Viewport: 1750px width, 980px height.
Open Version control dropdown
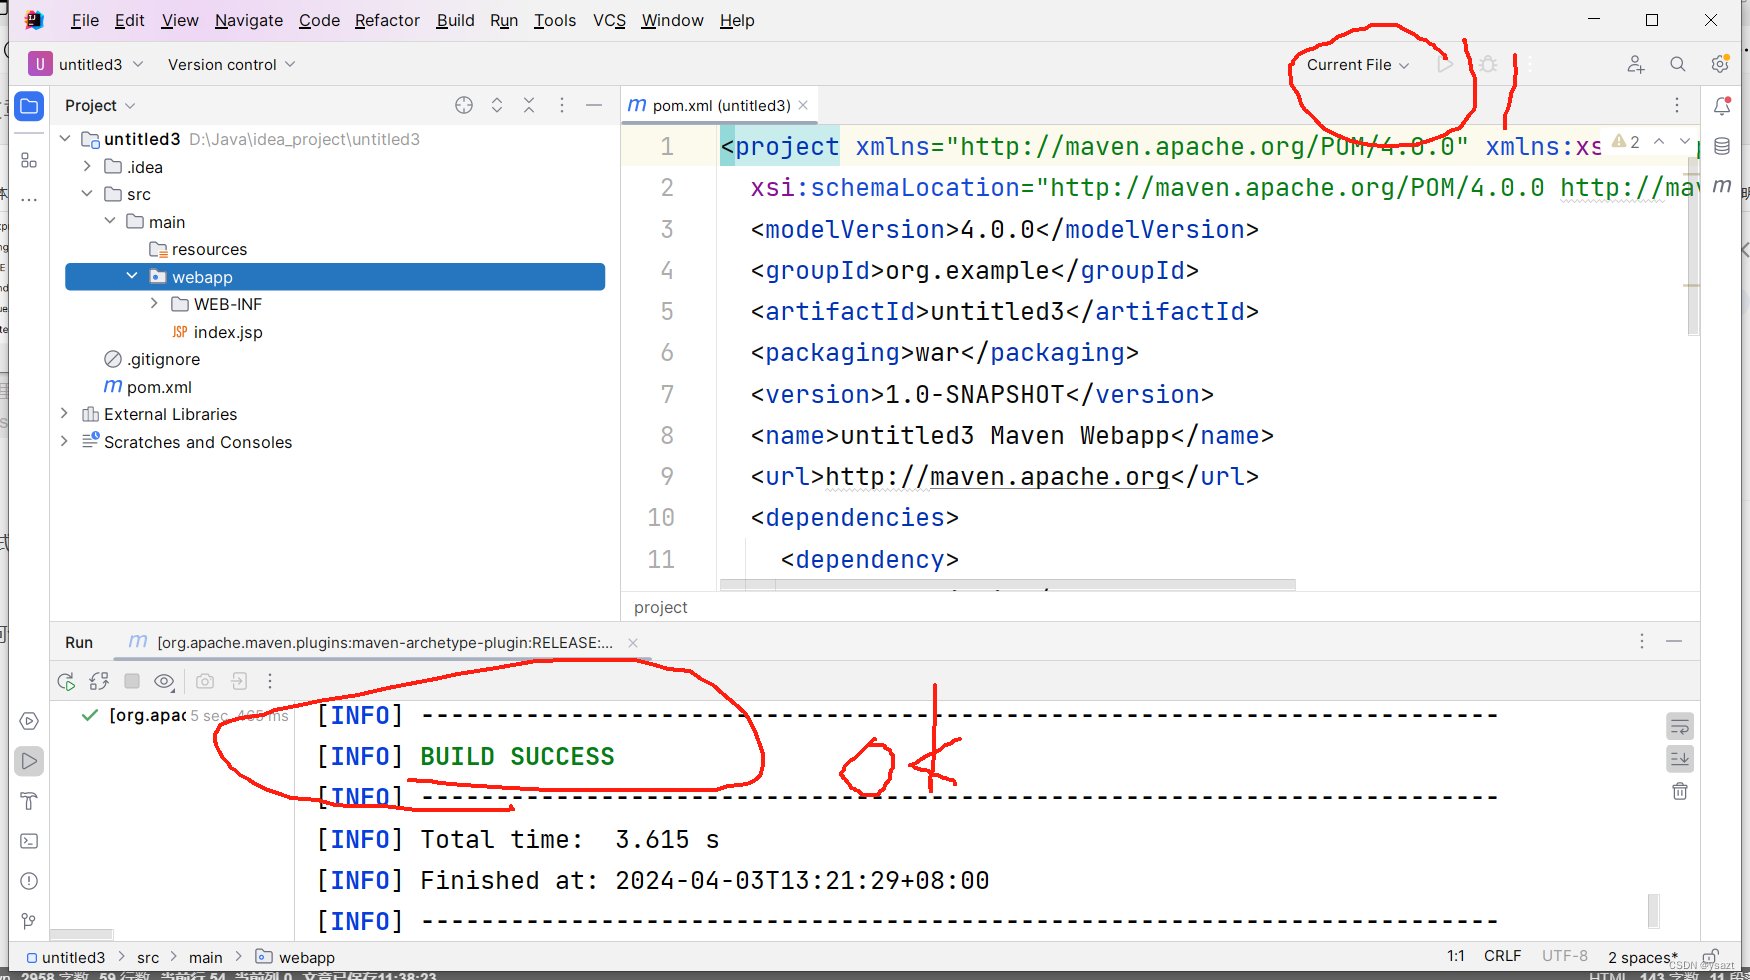tap(232, 64)
